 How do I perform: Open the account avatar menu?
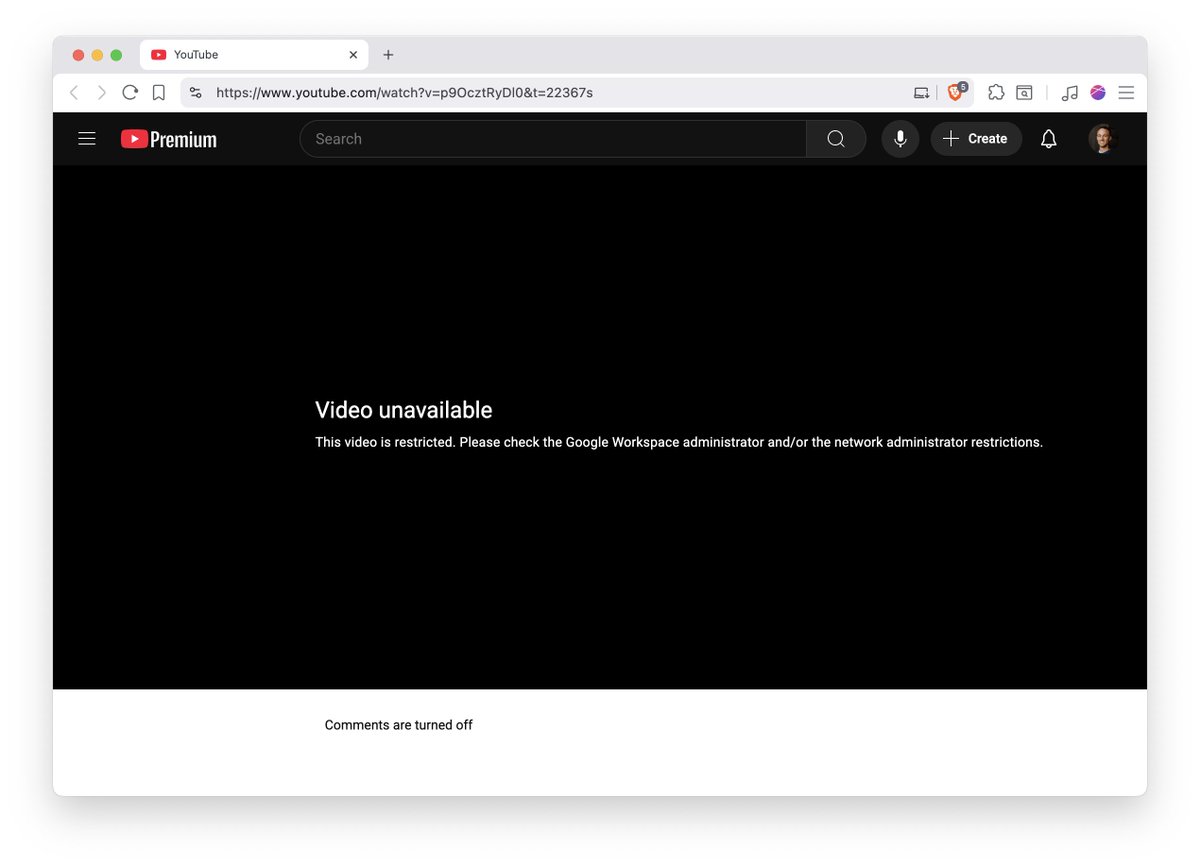tap(1102, 139)
